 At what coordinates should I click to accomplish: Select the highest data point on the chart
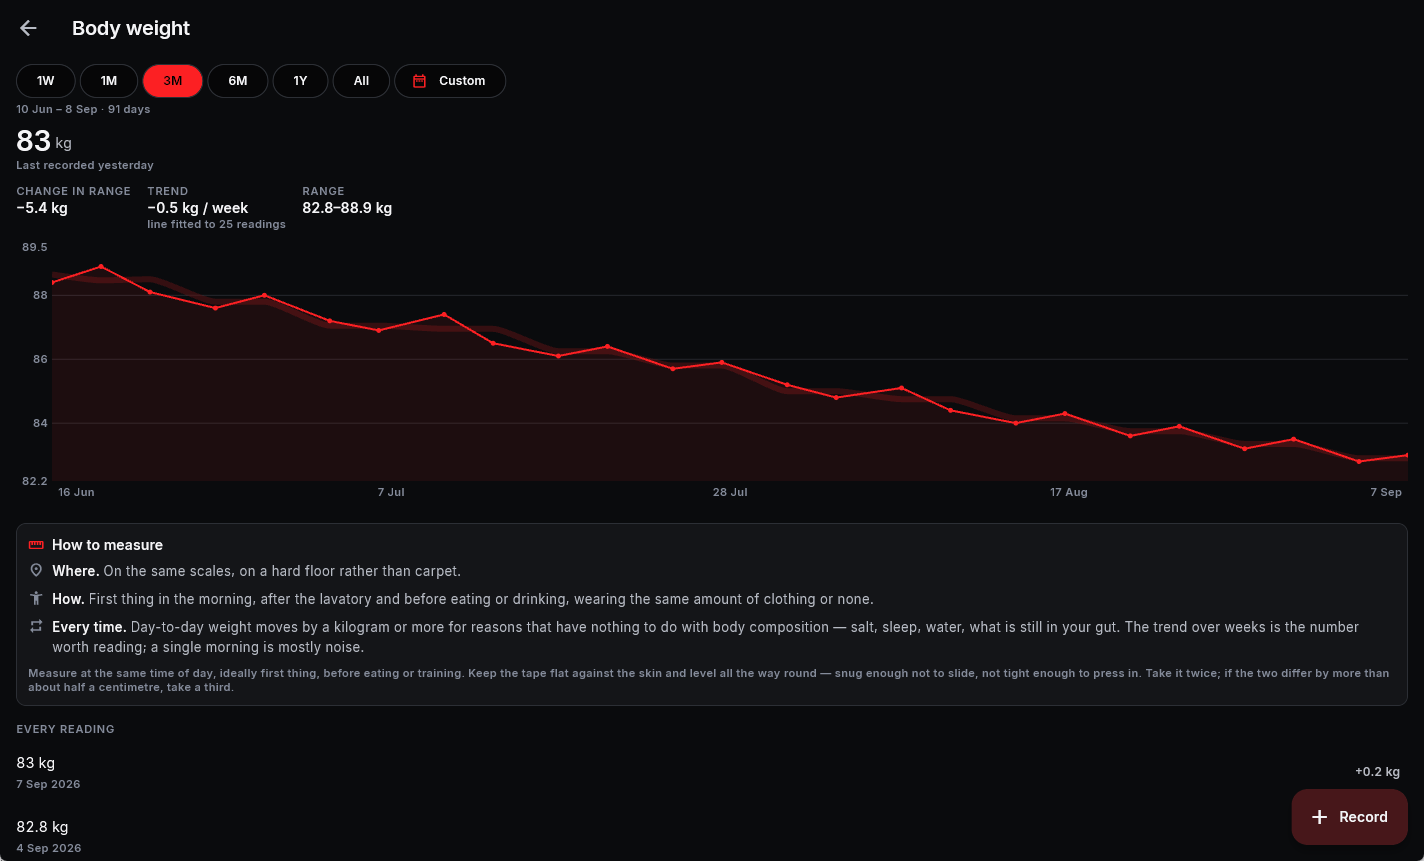pyautogui.click(x=101, y=266)
